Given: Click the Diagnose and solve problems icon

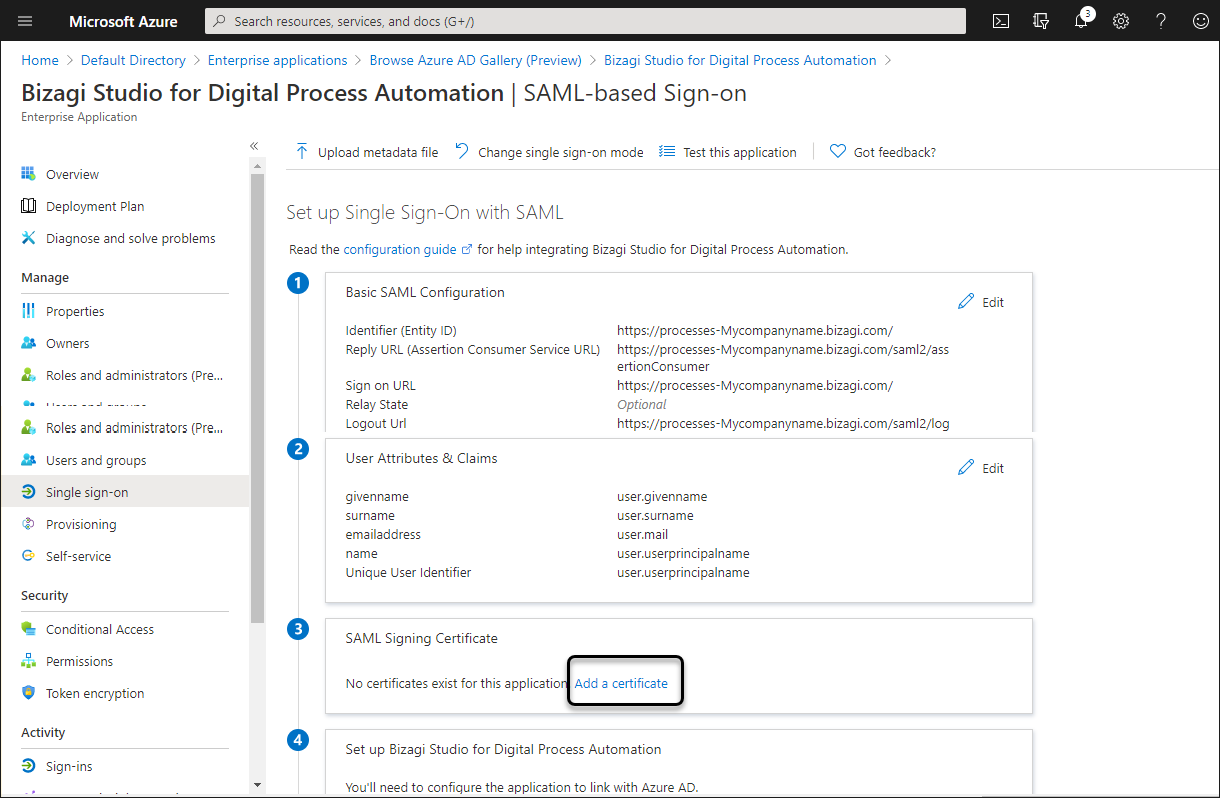Looking at the screenshot, I should pos(28,238).
